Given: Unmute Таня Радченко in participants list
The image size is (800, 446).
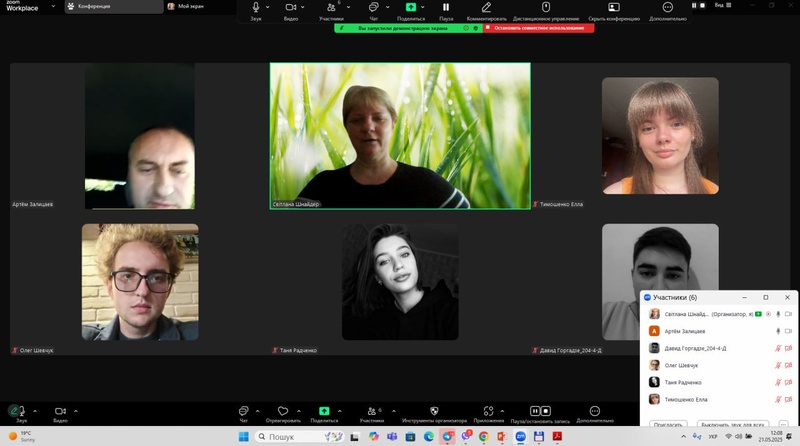Looking at the screenshot, I should pyautogui.click(x=778, y=382).
